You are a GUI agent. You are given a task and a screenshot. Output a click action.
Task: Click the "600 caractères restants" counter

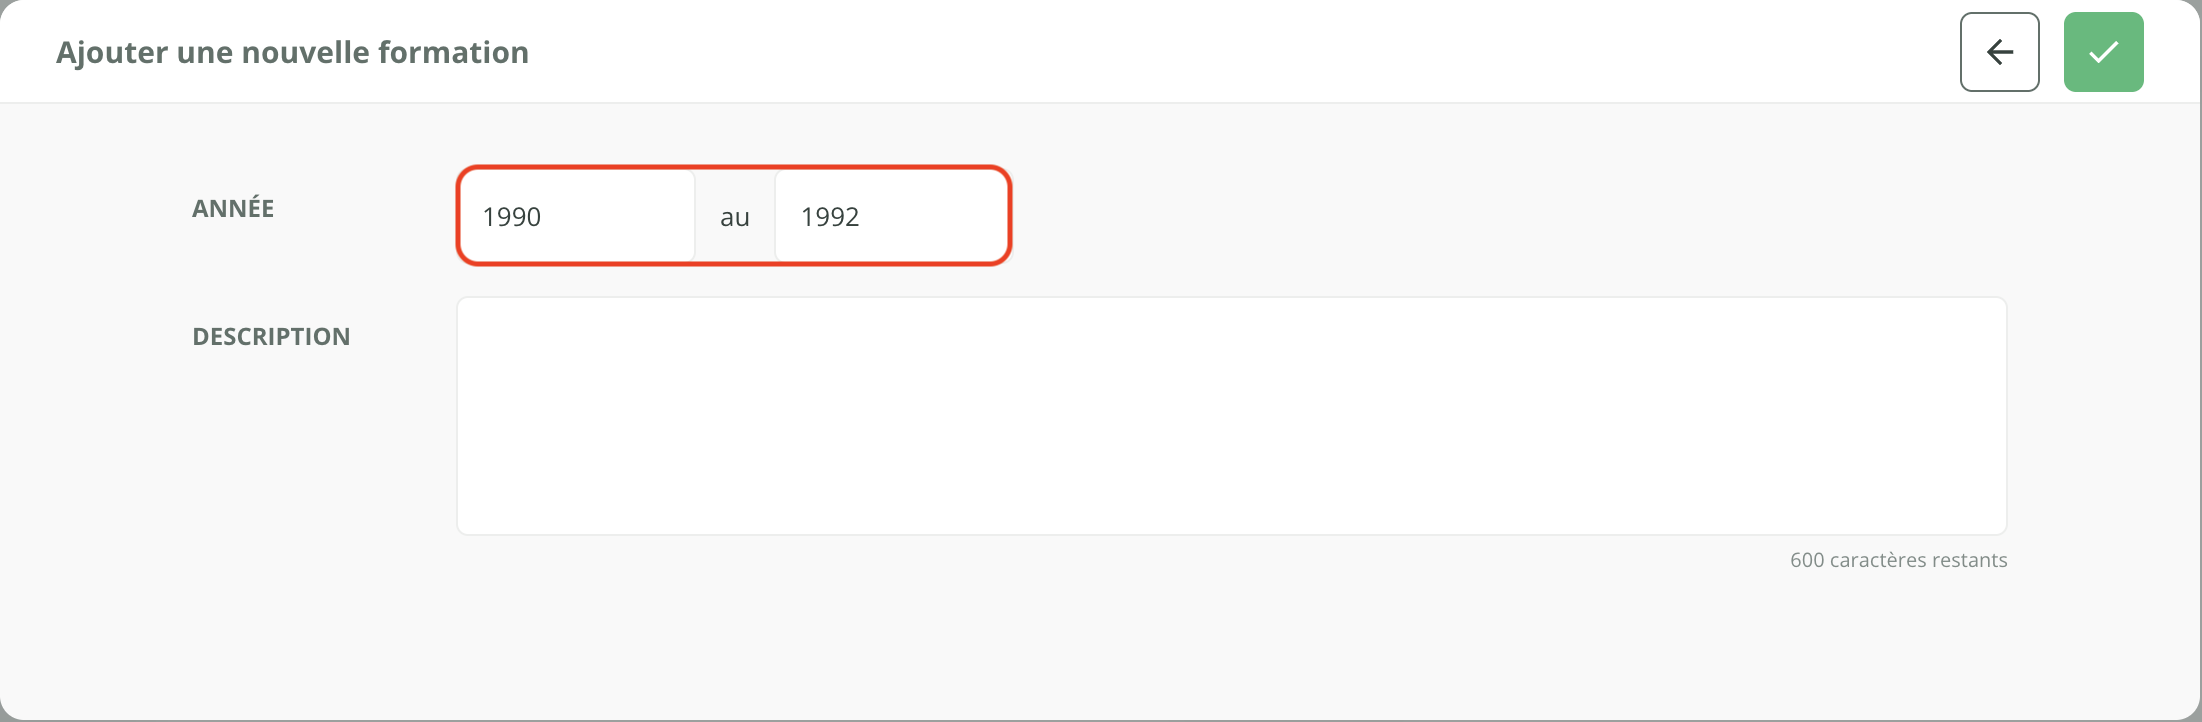click(1898, 560)
